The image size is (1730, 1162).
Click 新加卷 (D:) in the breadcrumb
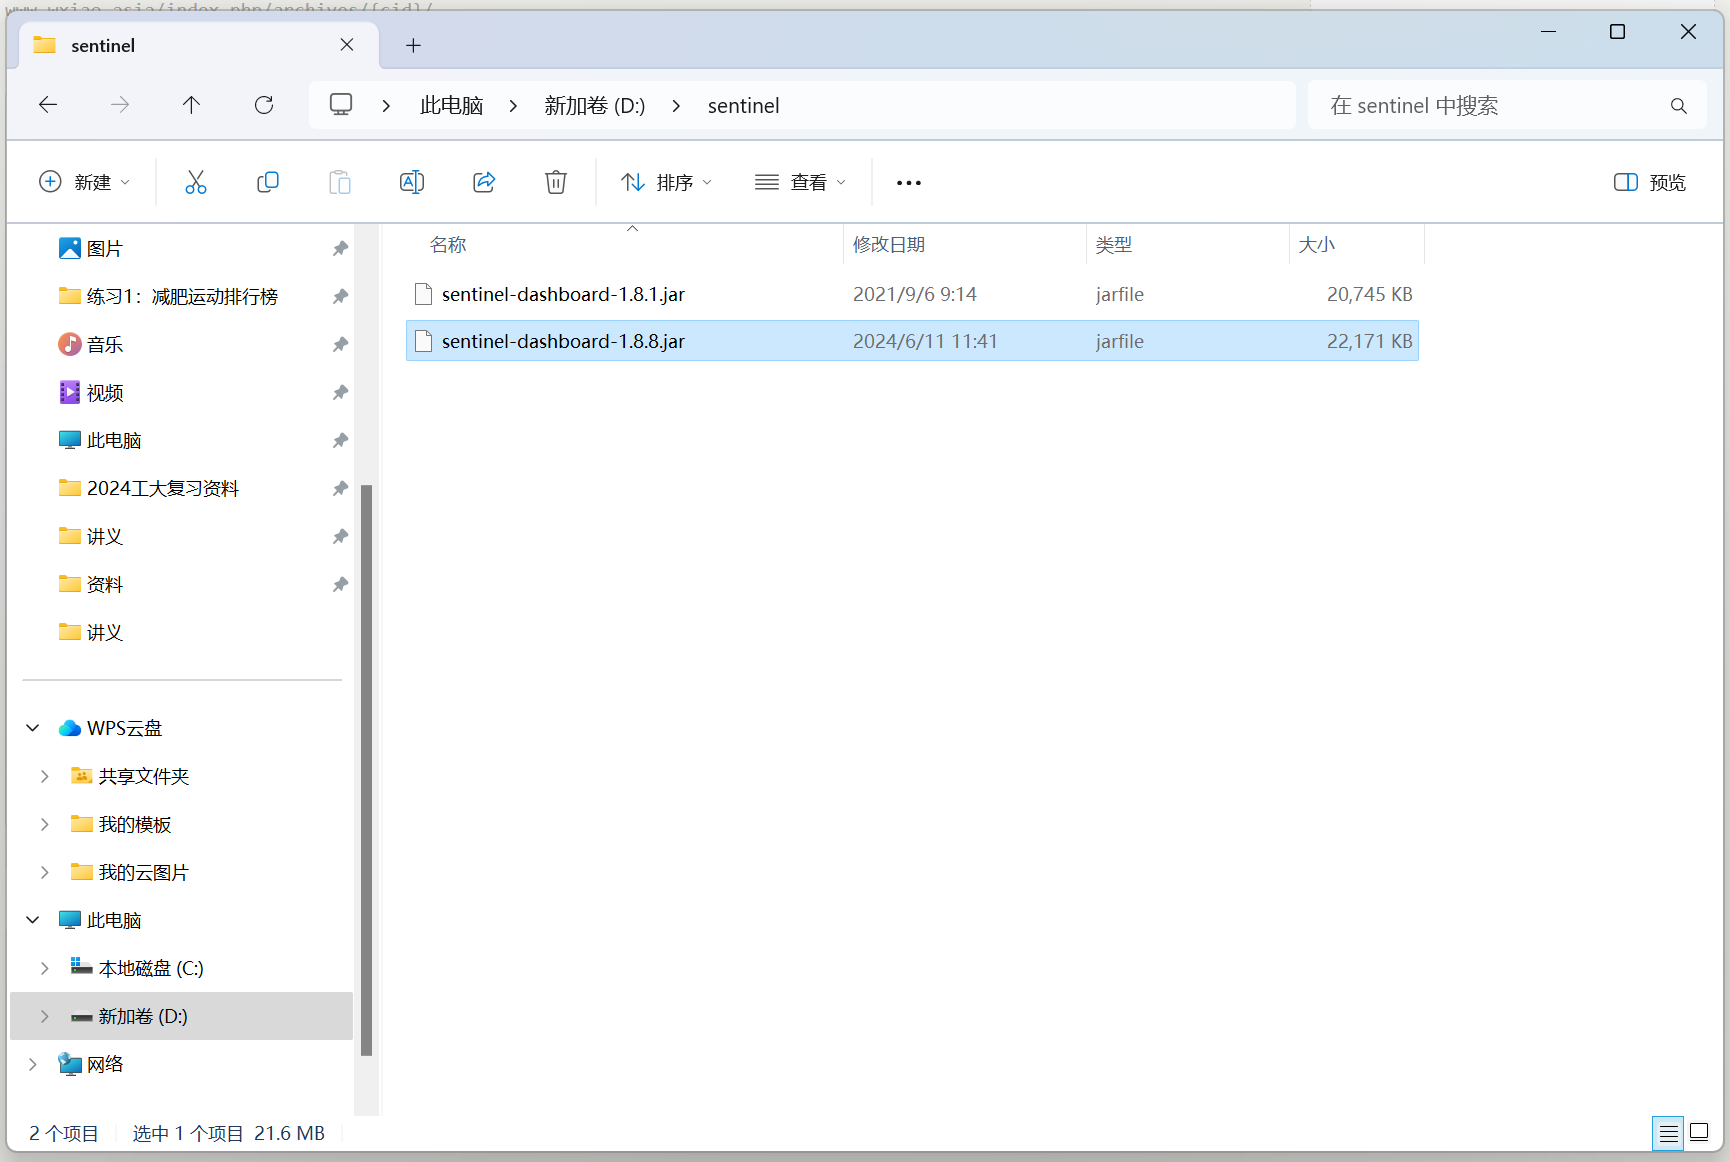coord(594,106)
